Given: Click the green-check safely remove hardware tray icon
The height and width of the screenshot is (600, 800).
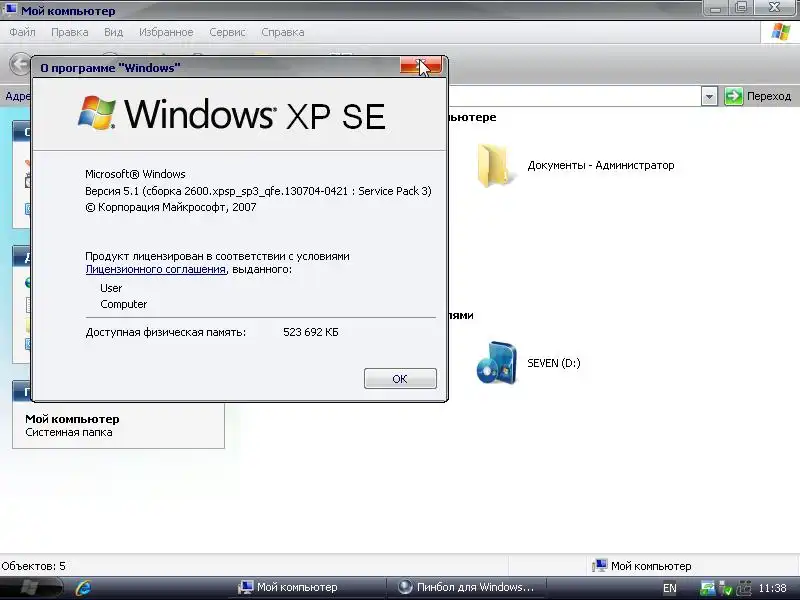Looking at the screenshot, I should tap(726, 588).
